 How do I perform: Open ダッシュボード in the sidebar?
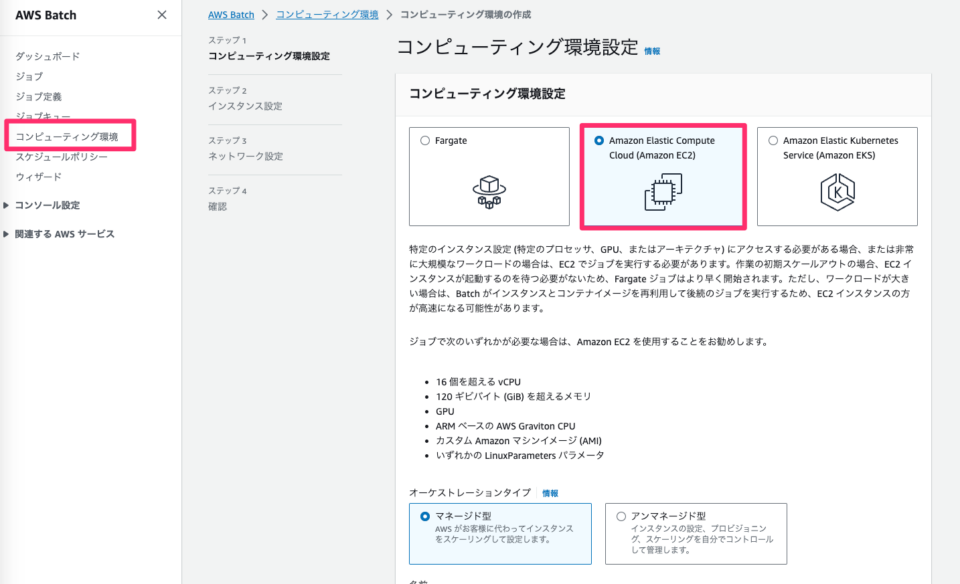pos(48,56)
